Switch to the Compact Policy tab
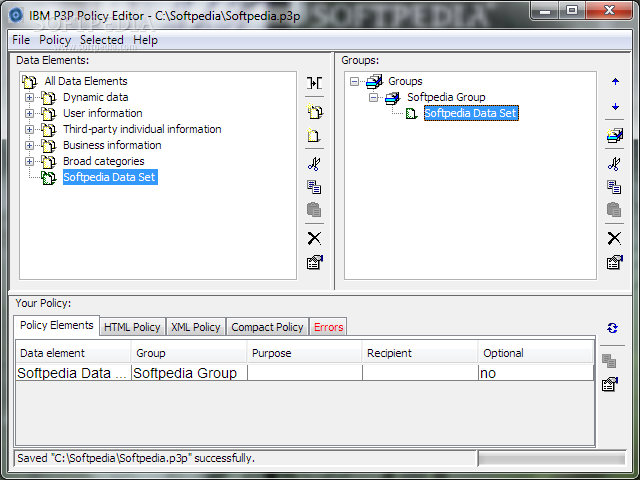This screenshot has width=640, height=480. tap(267, 327)
